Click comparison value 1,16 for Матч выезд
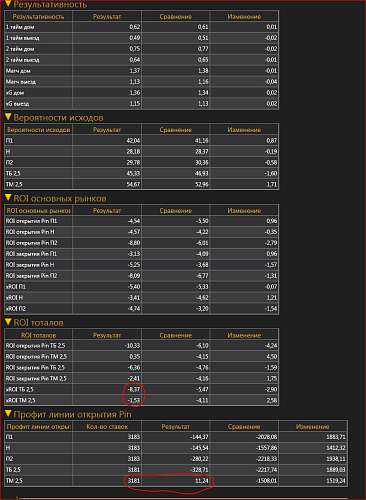366x500 pixels. pyautogui.click(x=203, y=82)
